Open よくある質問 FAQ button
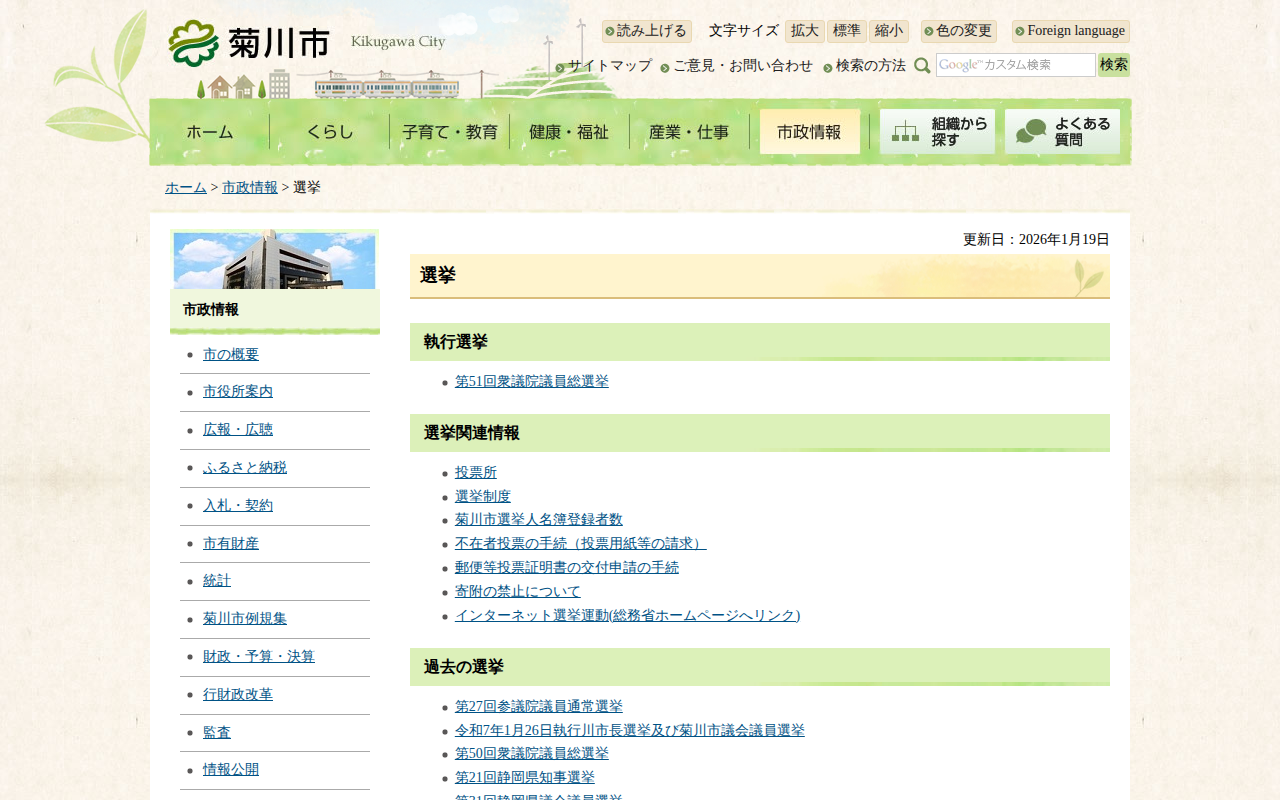 (1062, 132)
